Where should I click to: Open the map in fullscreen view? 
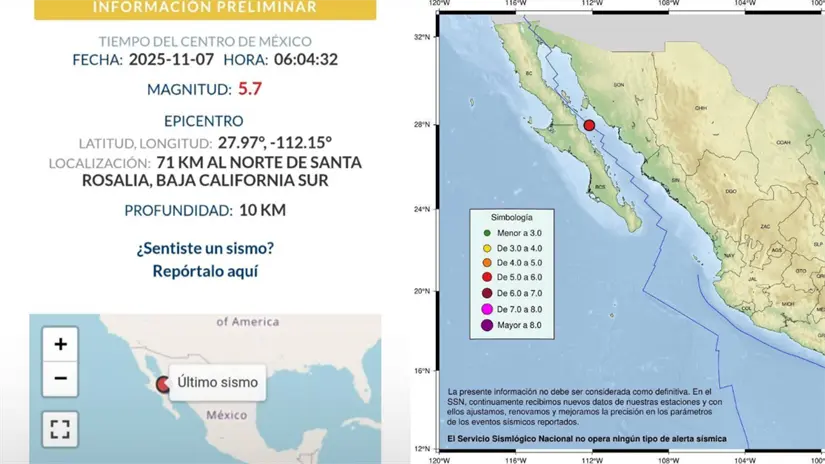click(60, 429)
